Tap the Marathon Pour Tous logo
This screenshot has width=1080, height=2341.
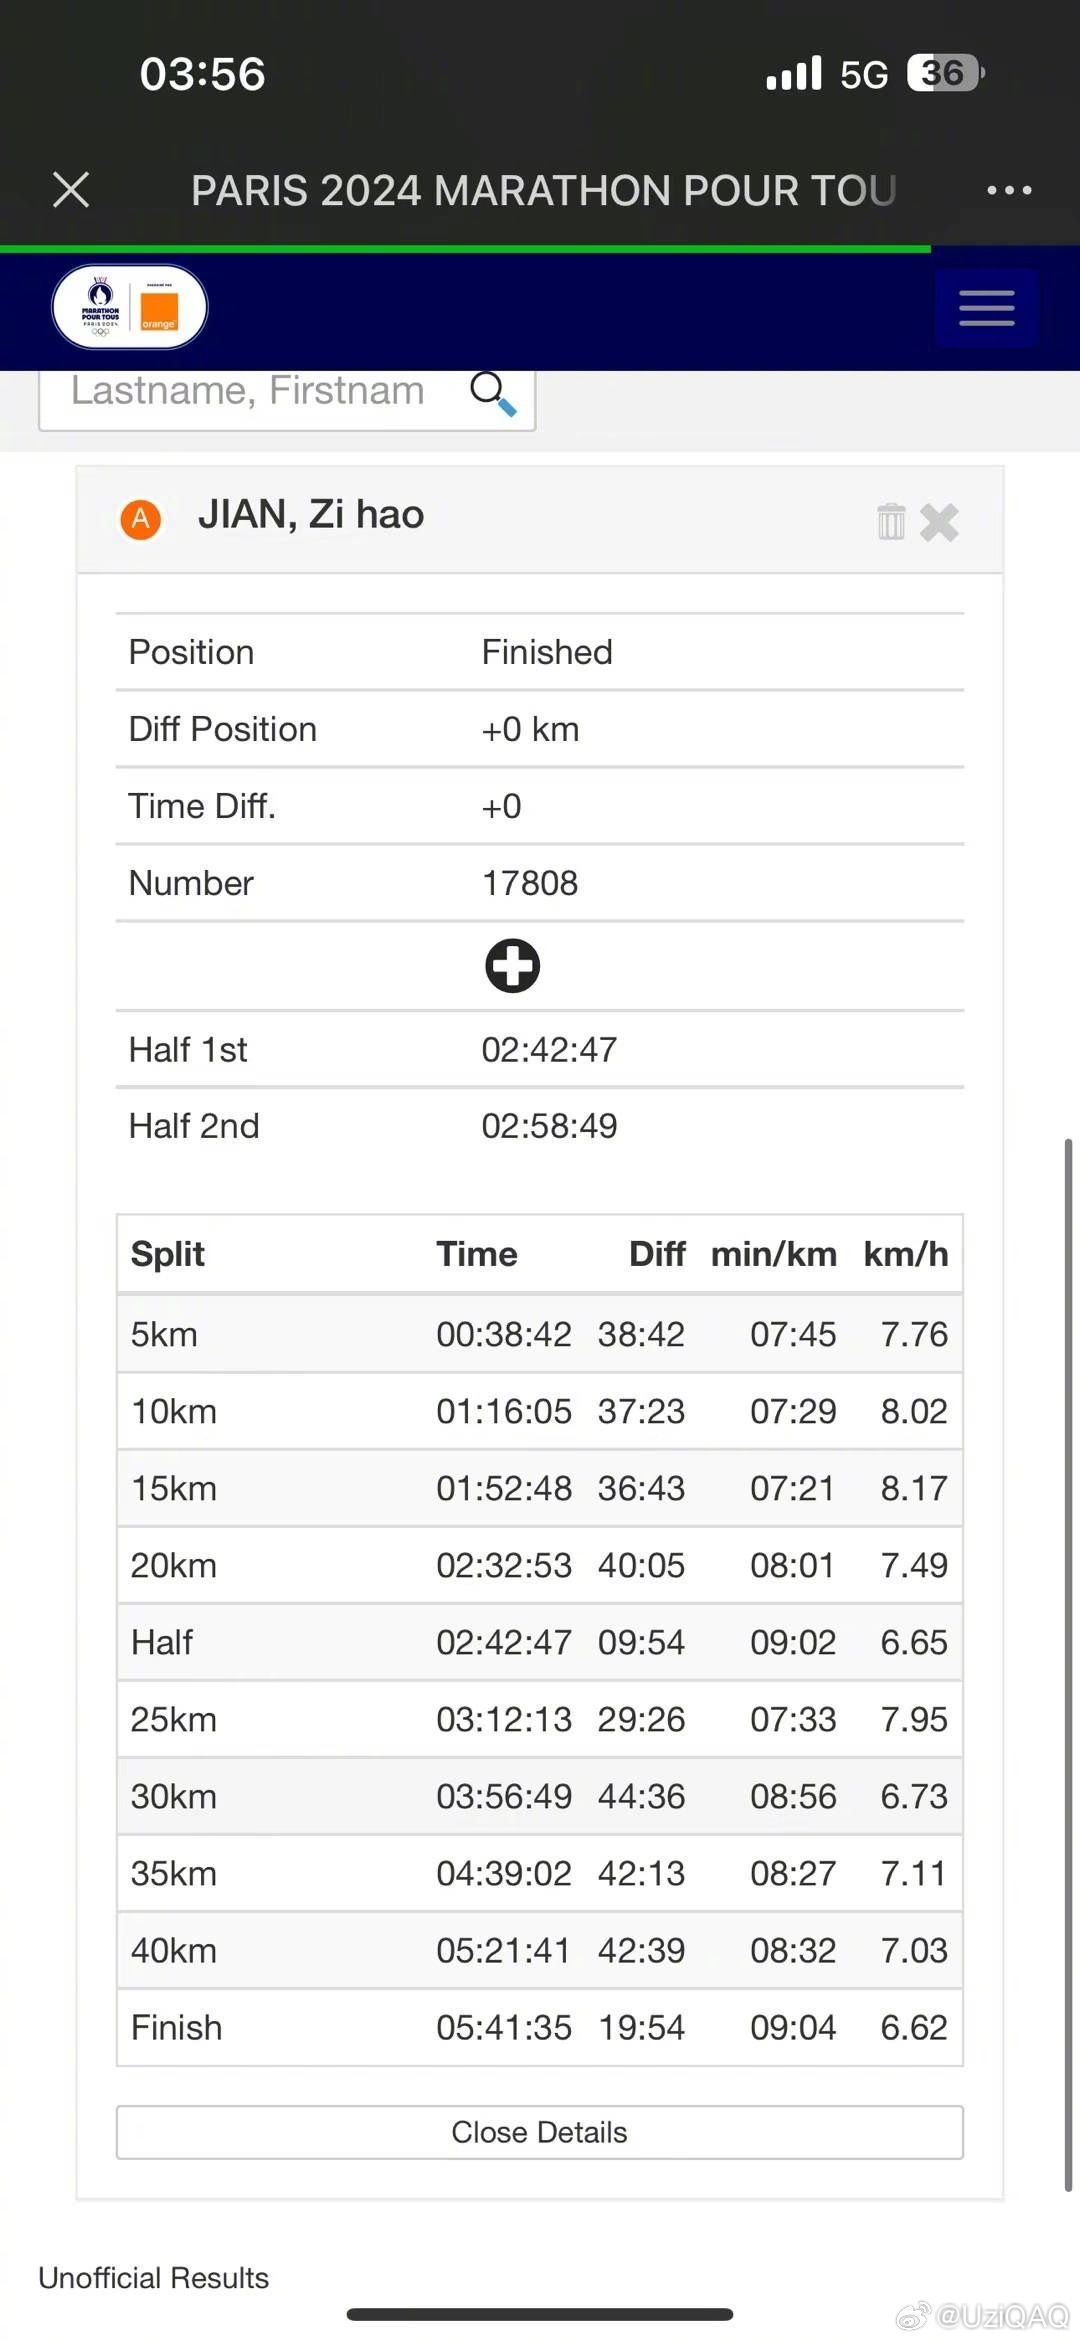pyautogui.click(x=130, y=307)
